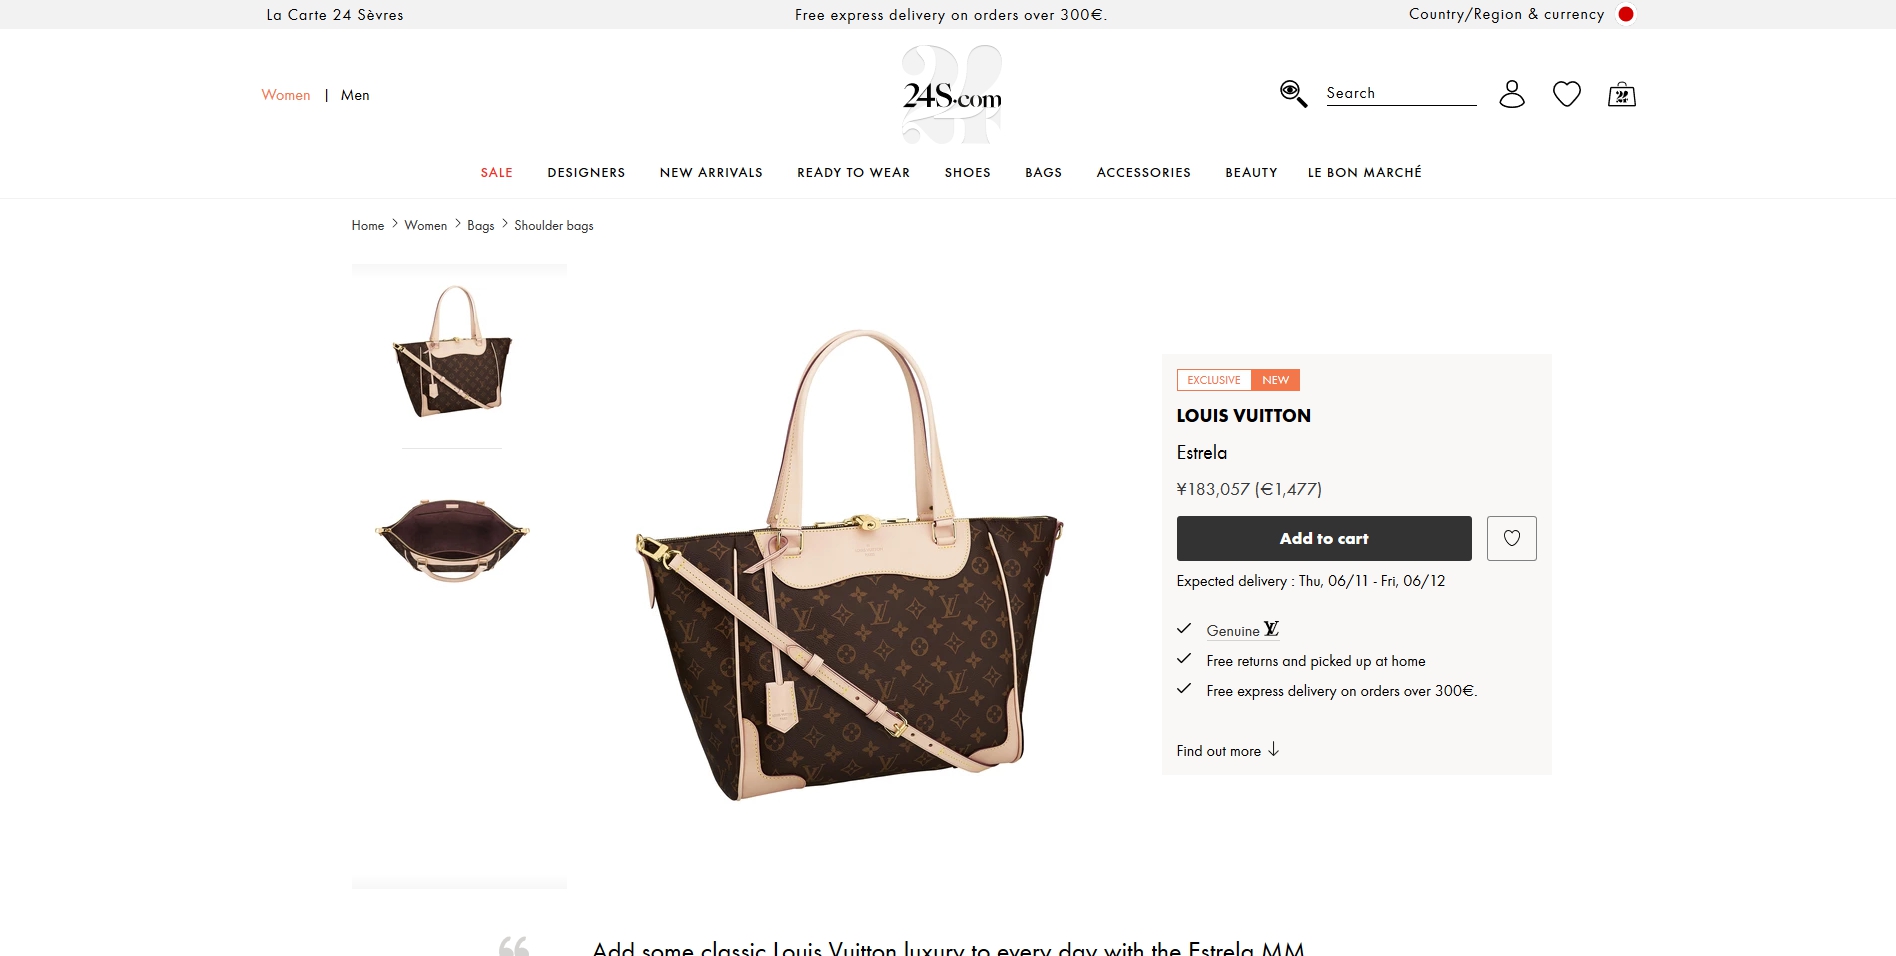Screen dimensions: 1896x956
Task: Click the Genuine LV logo
Action: click(x=1271, y=629)
